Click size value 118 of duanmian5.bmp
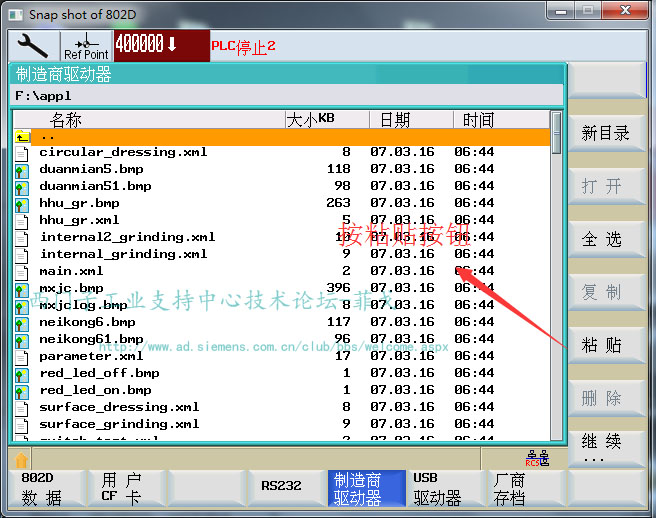Viewport: 656px width, 518px height. pyautogui.click(x=338, y=169)
